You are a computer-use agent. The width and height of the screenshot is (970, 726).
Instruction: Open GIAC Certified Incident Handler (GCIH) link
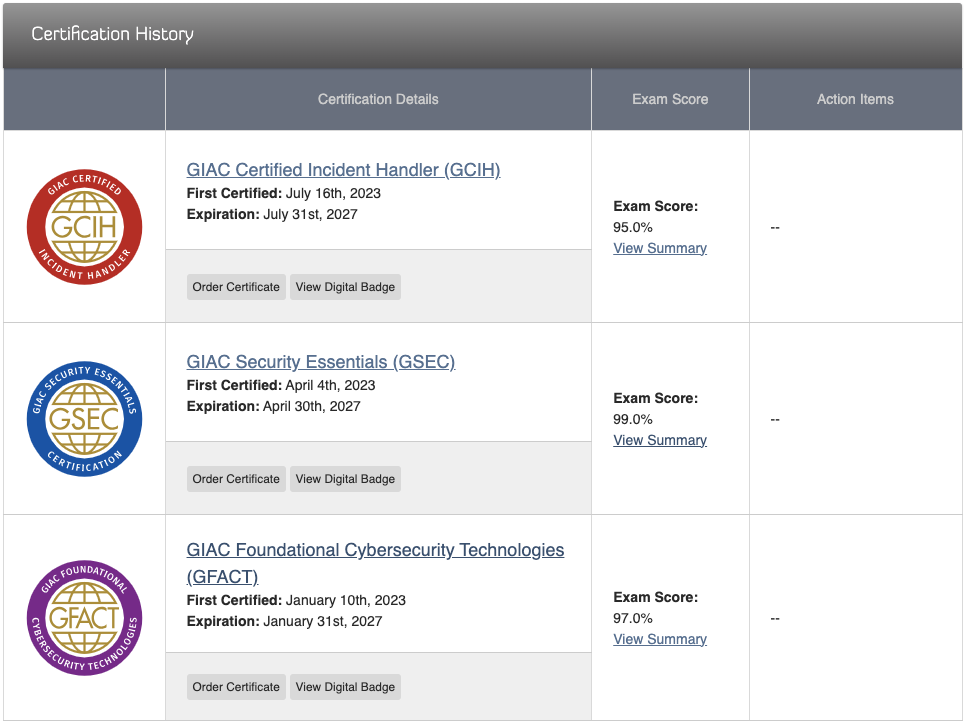click(x=343, y=170)
